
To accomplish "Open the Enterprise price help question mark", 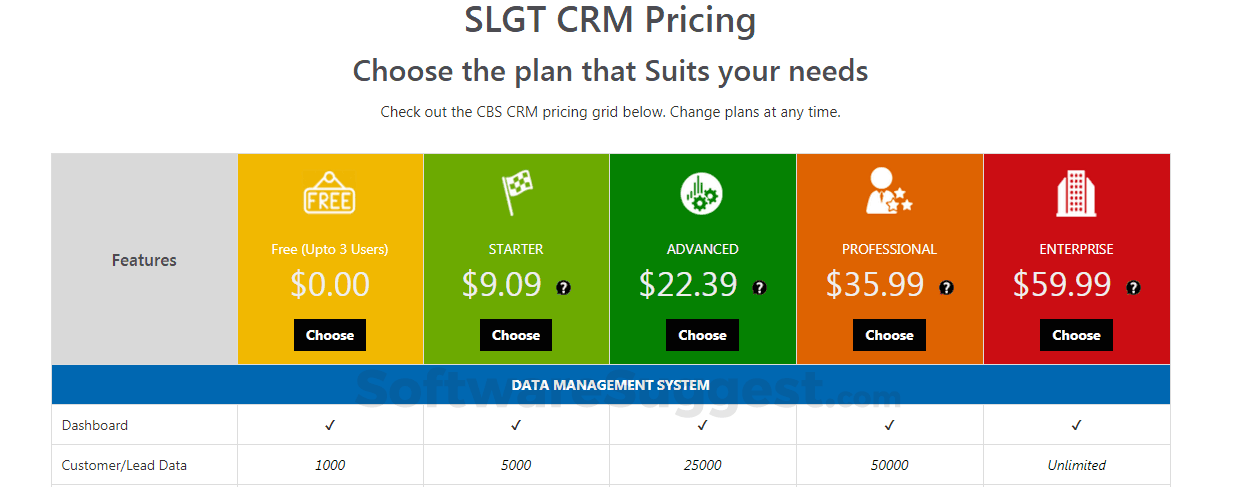I will (x=1133, y=288).
